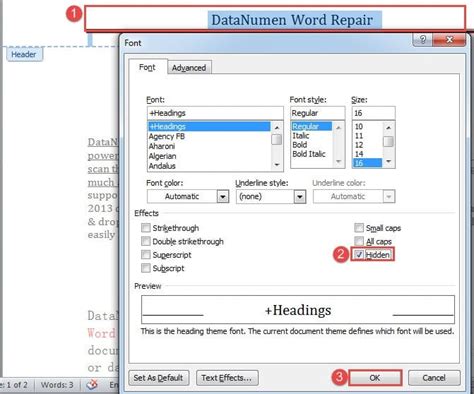Viewport: 474px width, 394px height.
Task: Click the font style list down arrow
Action: coord(338,162)
